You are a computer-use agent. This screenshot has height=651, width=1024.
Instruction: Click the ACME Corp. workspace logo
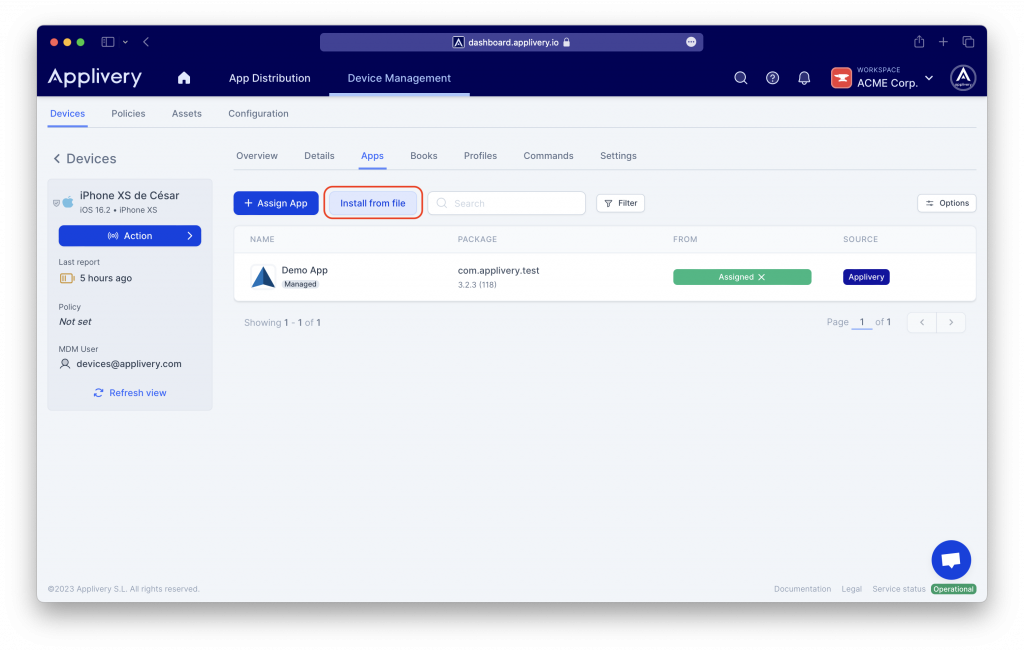pyautogui.click(x=841, y=78)
